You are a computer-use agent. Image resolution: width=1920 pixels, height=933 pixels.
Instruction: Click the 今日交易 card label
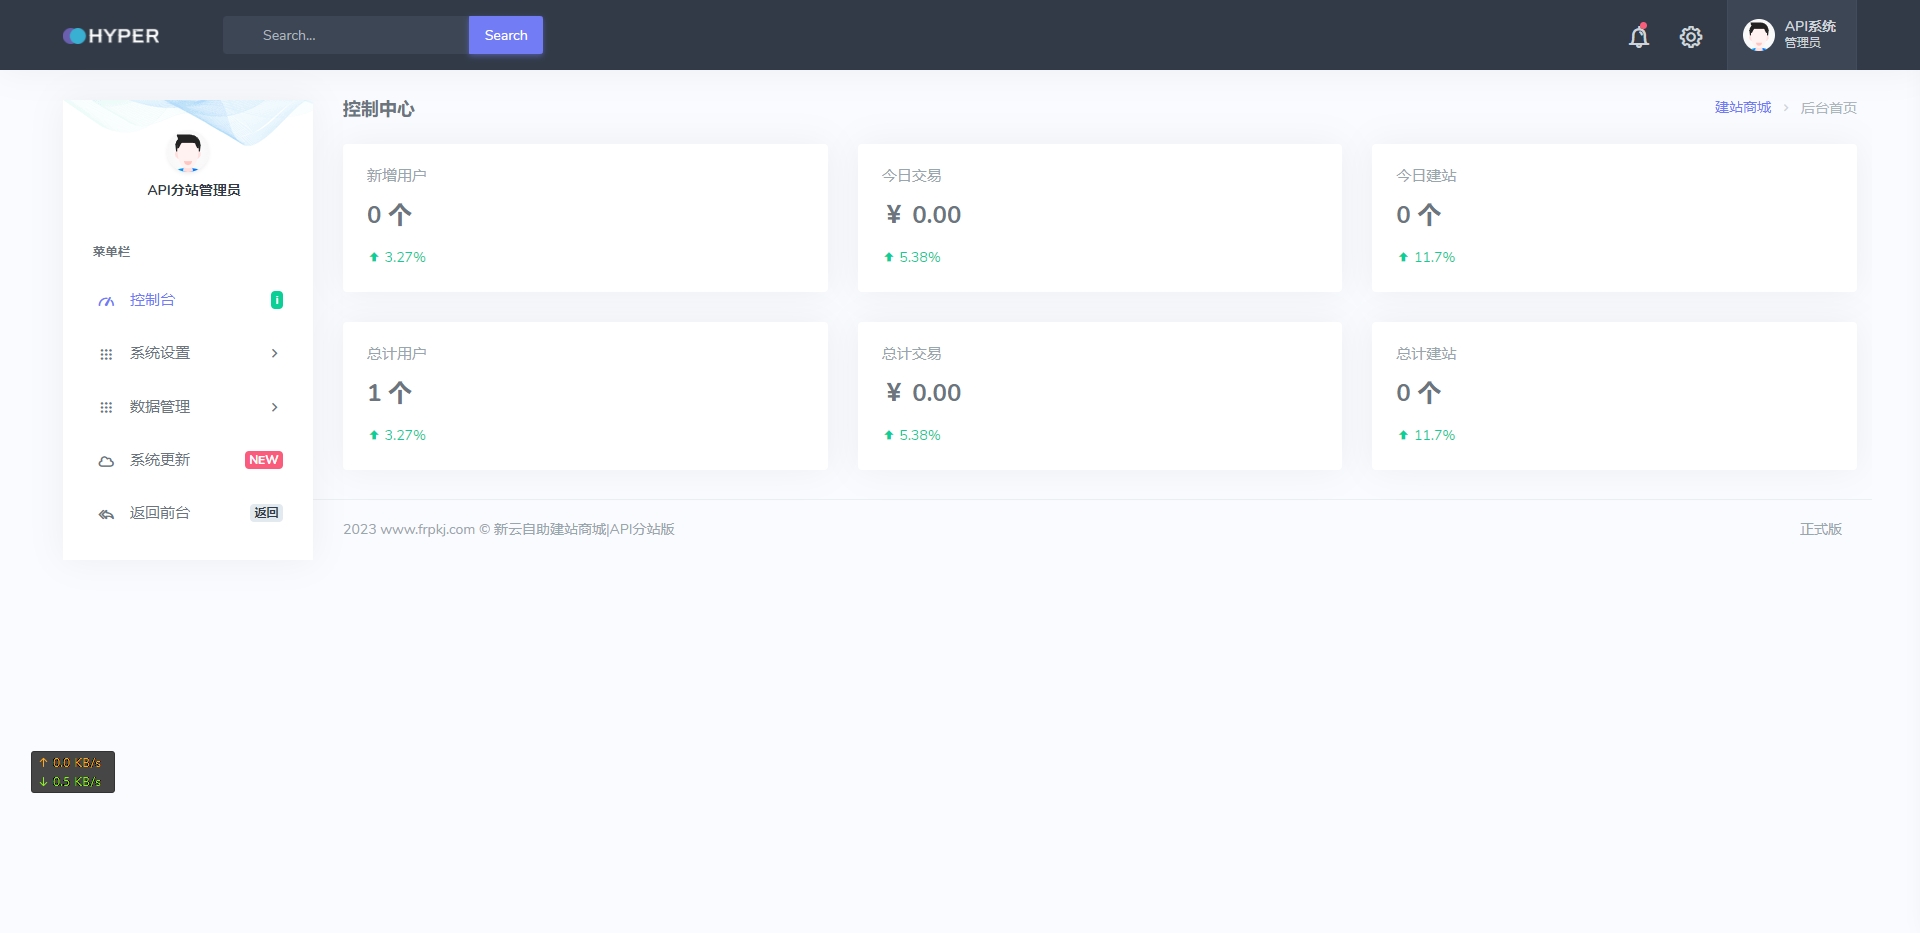coord(911,175)
